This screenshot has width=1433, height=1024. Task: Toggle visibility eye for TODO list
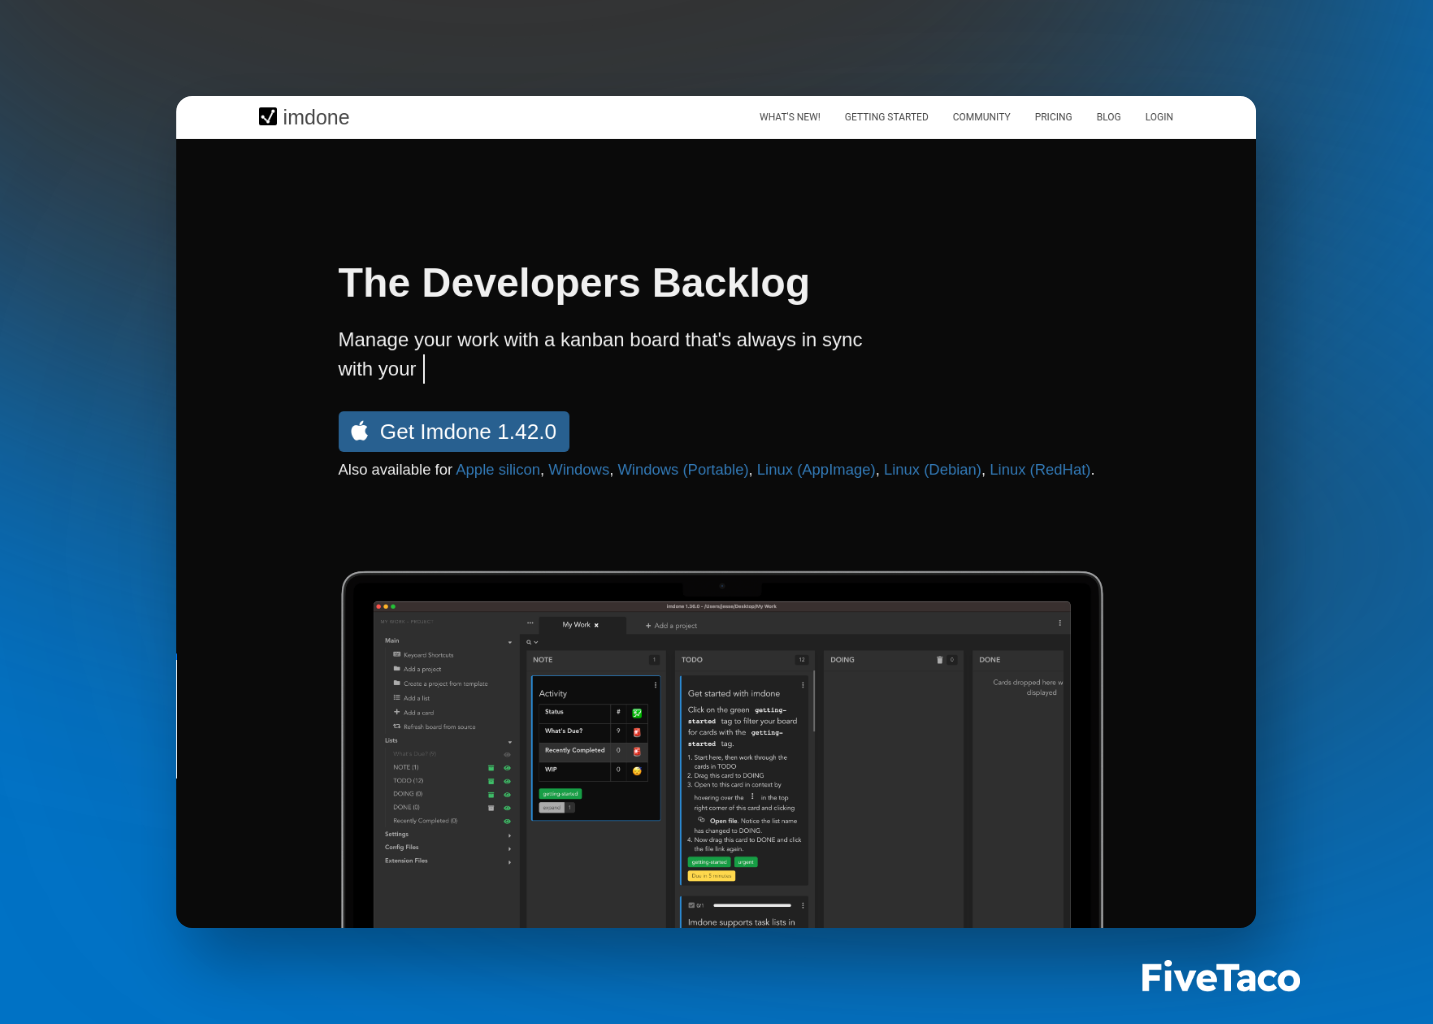click(x=507, y=781)
